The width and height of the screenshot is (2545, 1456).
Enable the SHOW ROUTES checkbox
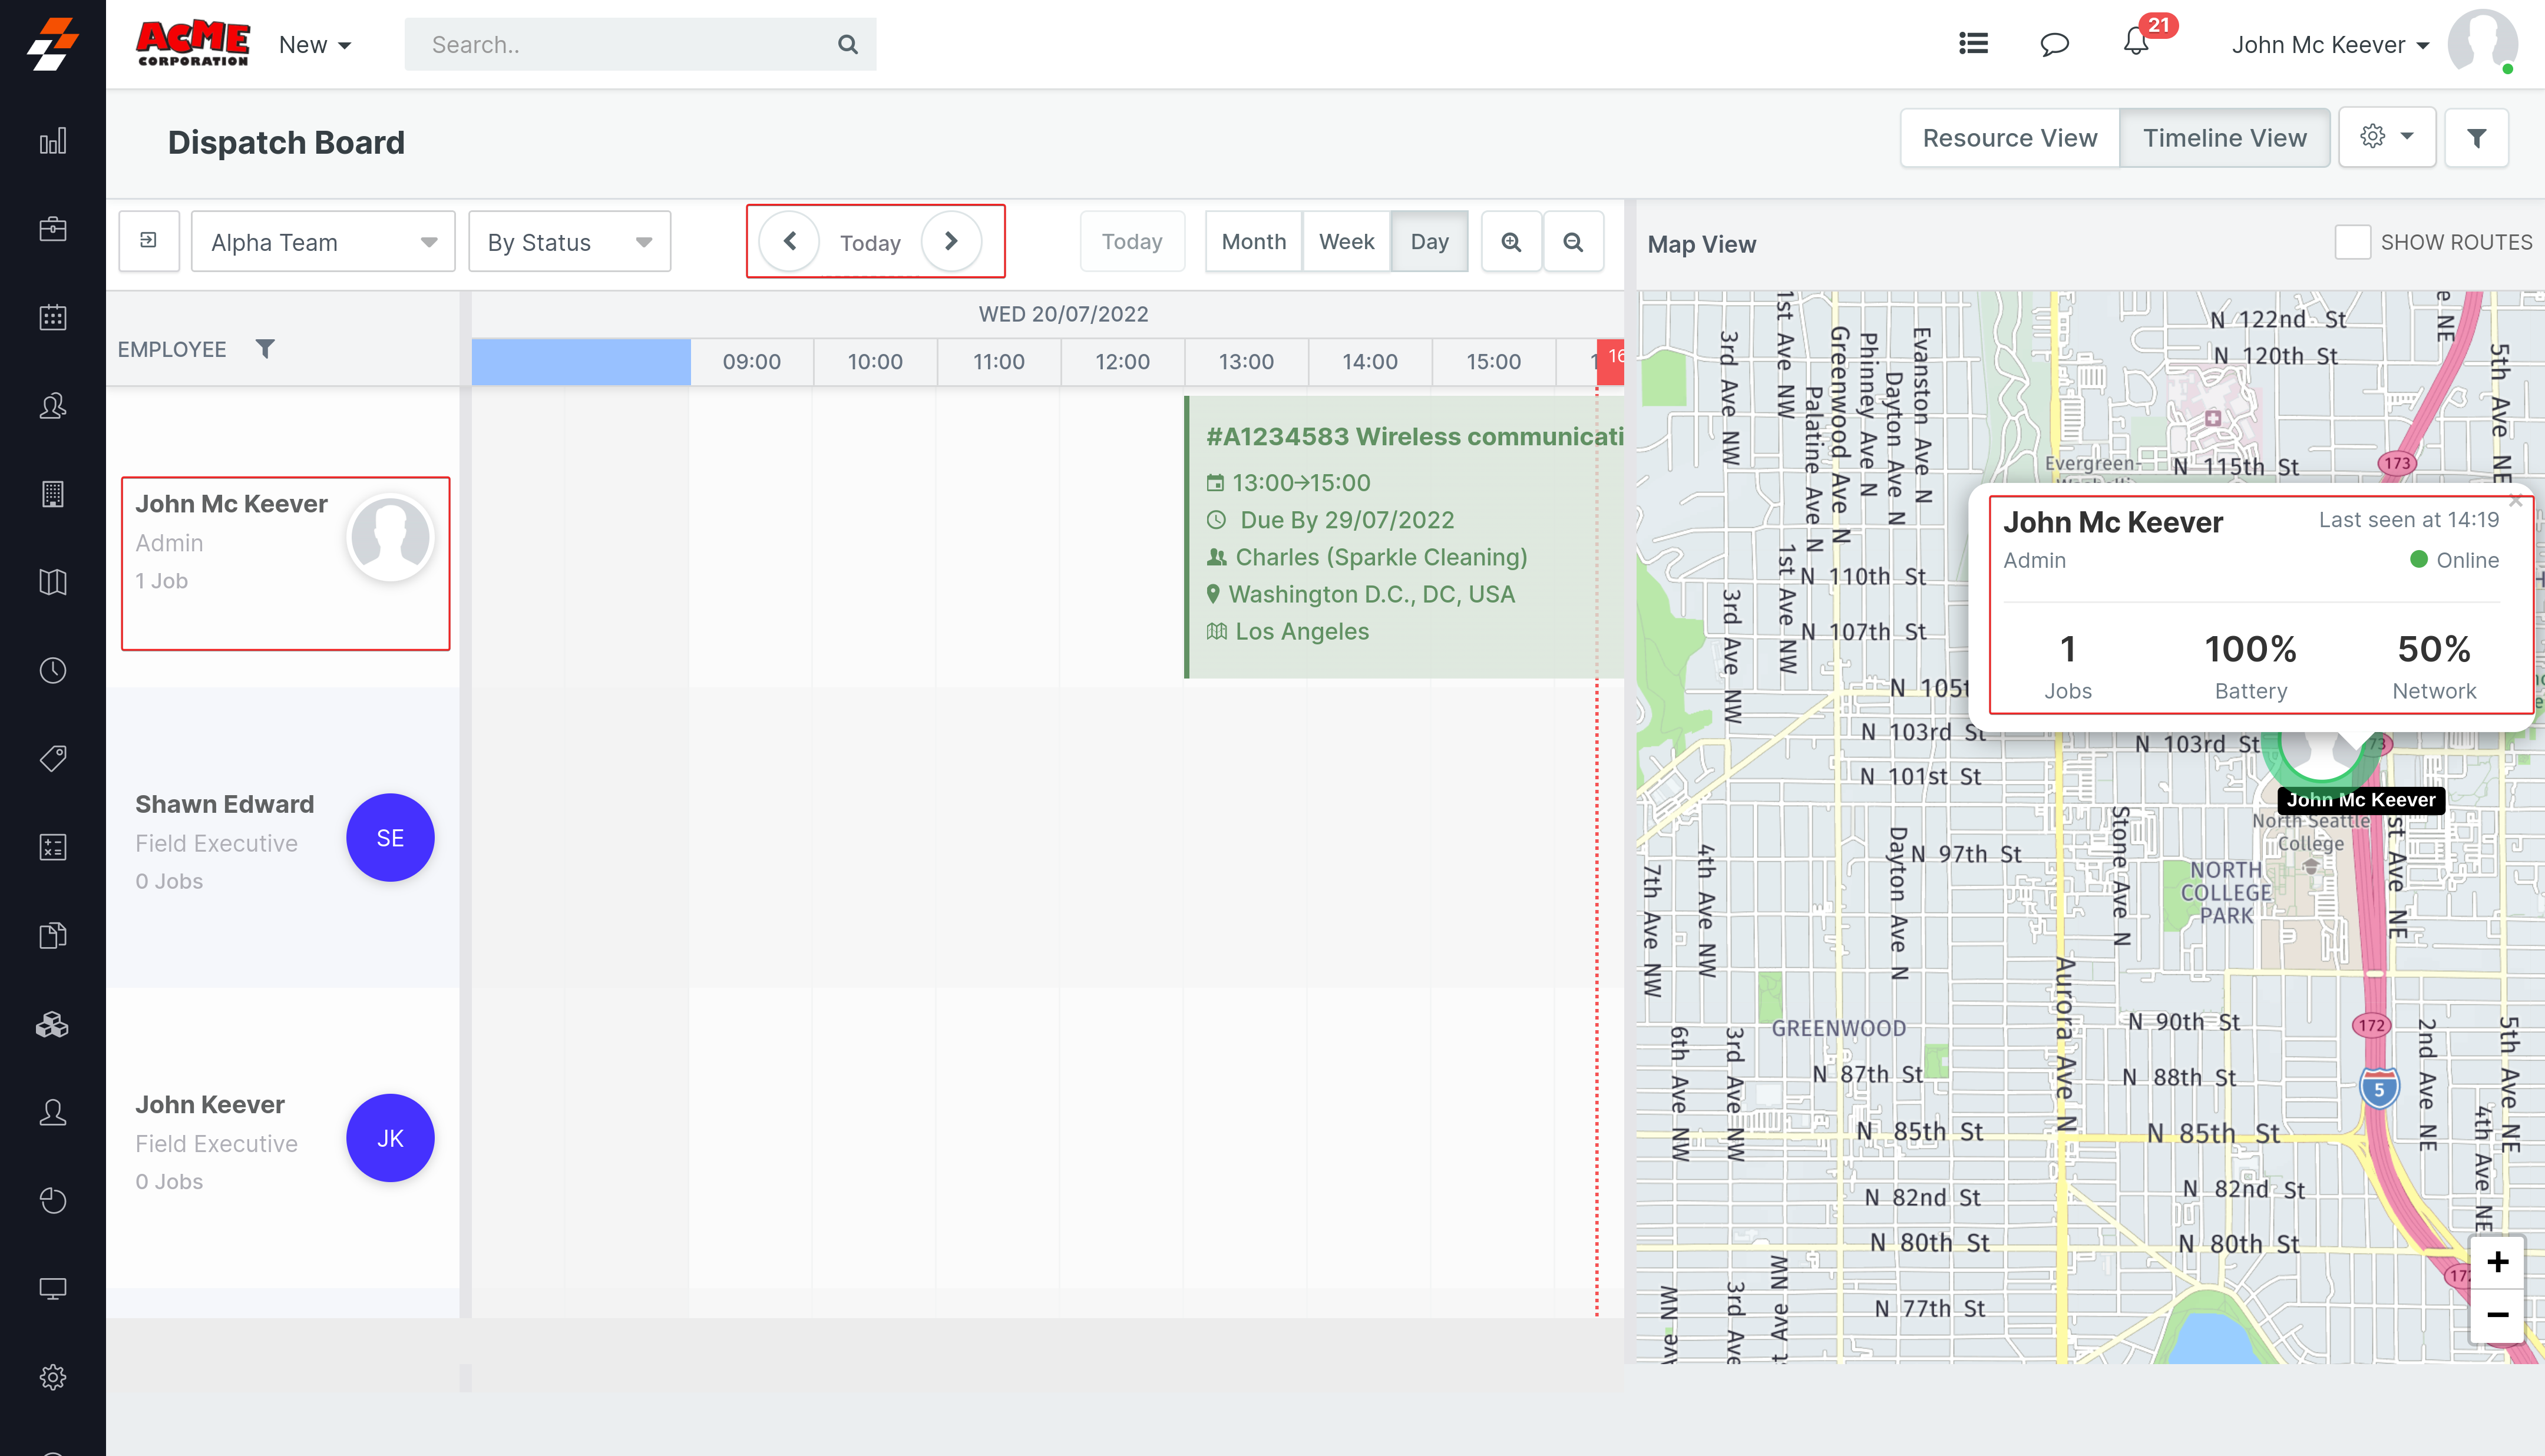point(2352,242)
